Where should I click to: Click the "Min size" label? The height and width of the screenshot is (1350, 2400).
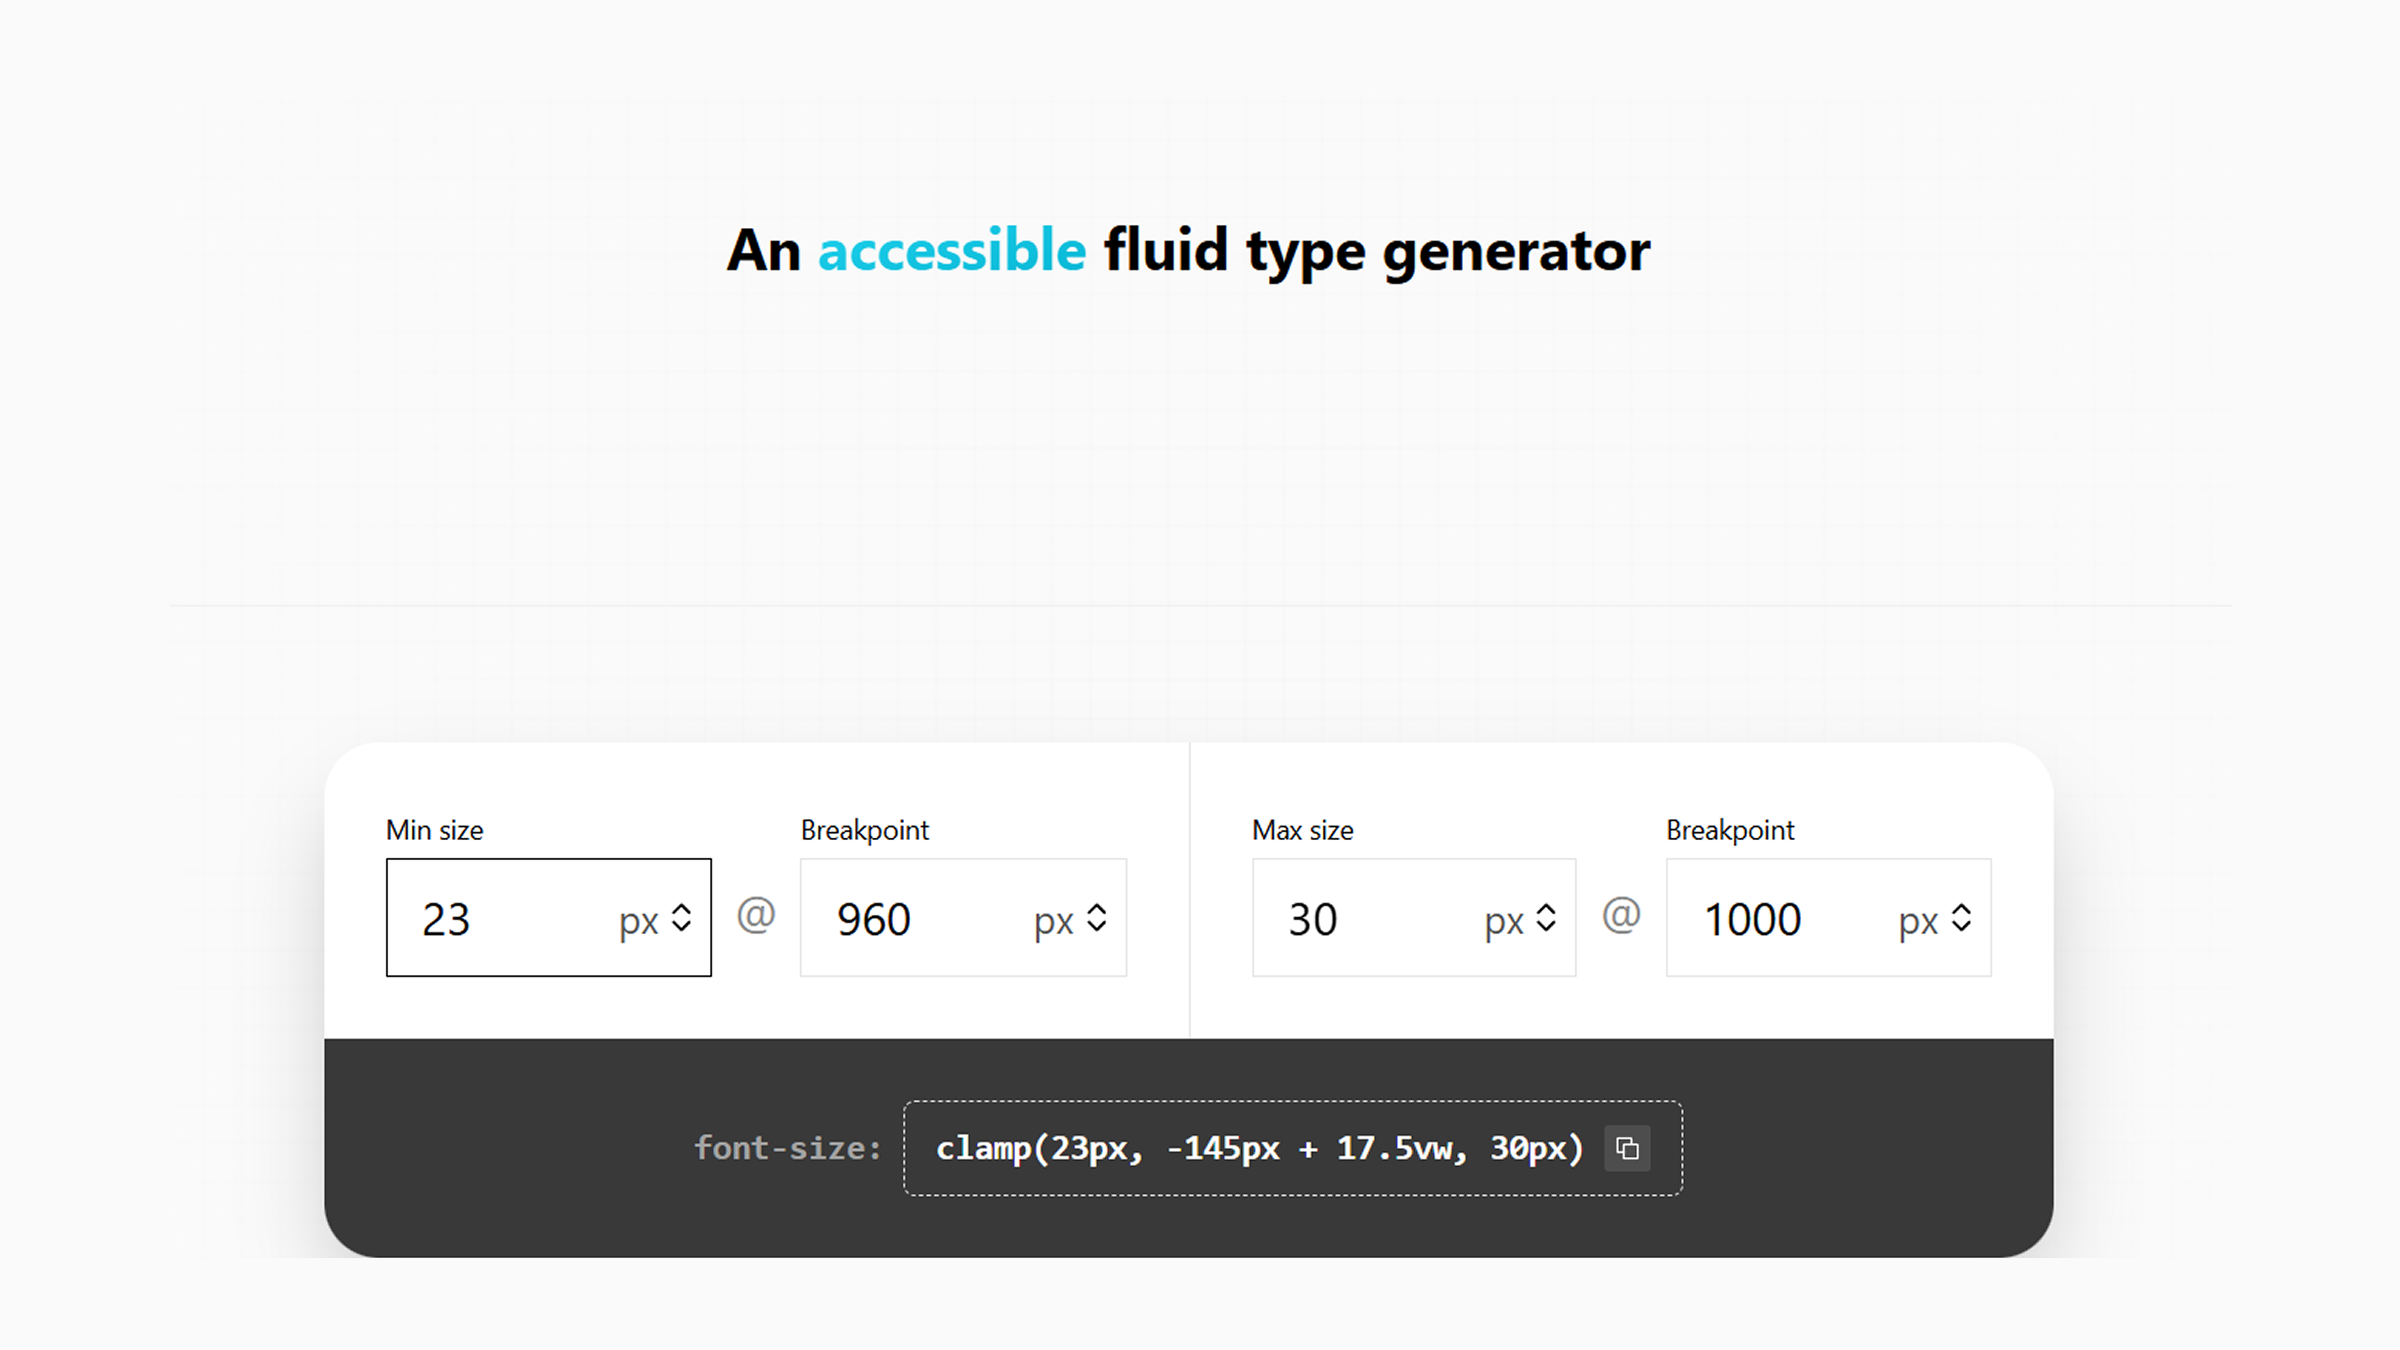coord(434,830)
